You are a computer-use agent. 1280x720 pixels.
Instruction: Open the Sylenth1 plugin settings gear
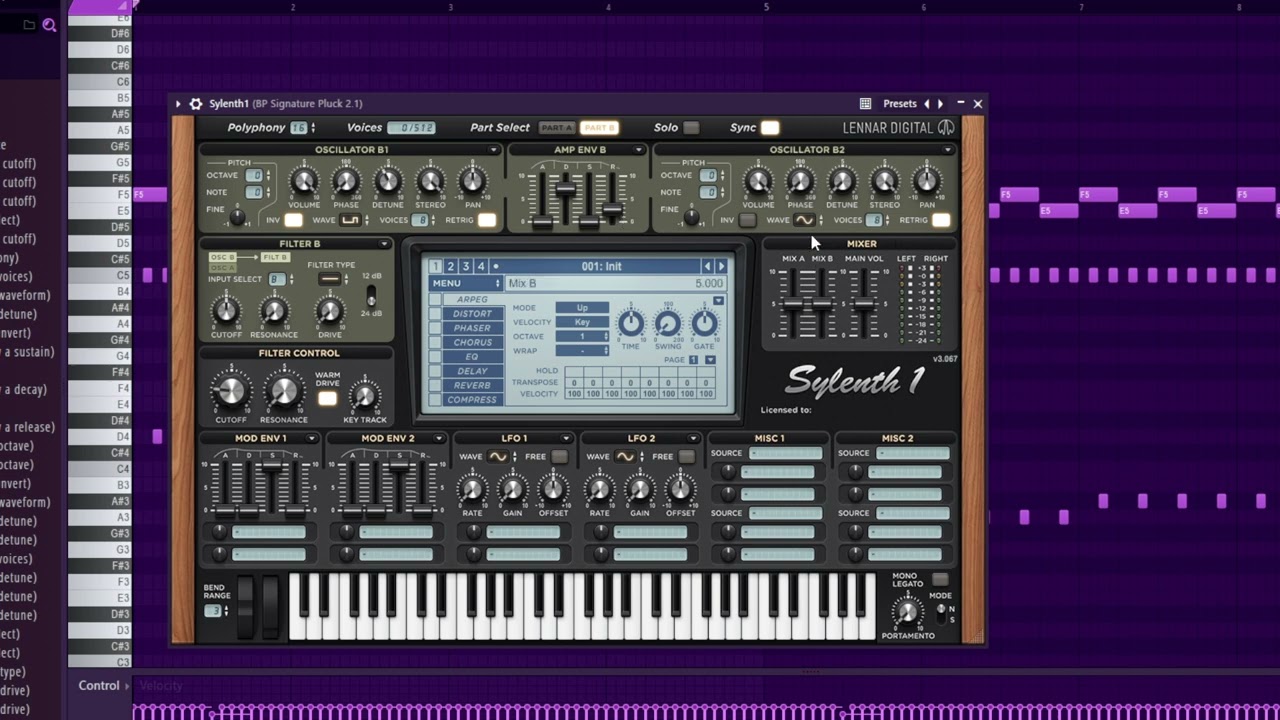pyautogui.click(x=196, y=104)
